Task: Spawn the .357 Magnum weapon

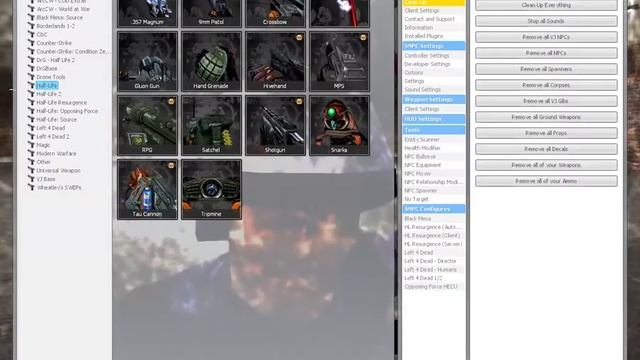Action: [147, 13]
